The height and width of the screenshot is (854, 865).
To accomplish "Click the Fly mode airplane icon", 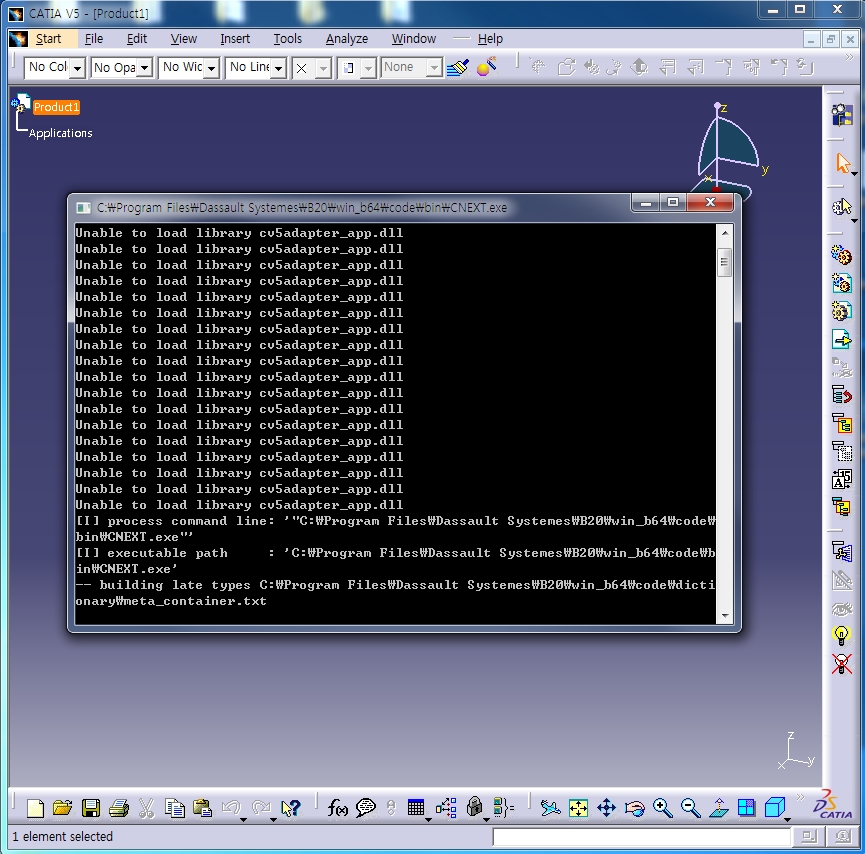I will click(x=550, y=808).
